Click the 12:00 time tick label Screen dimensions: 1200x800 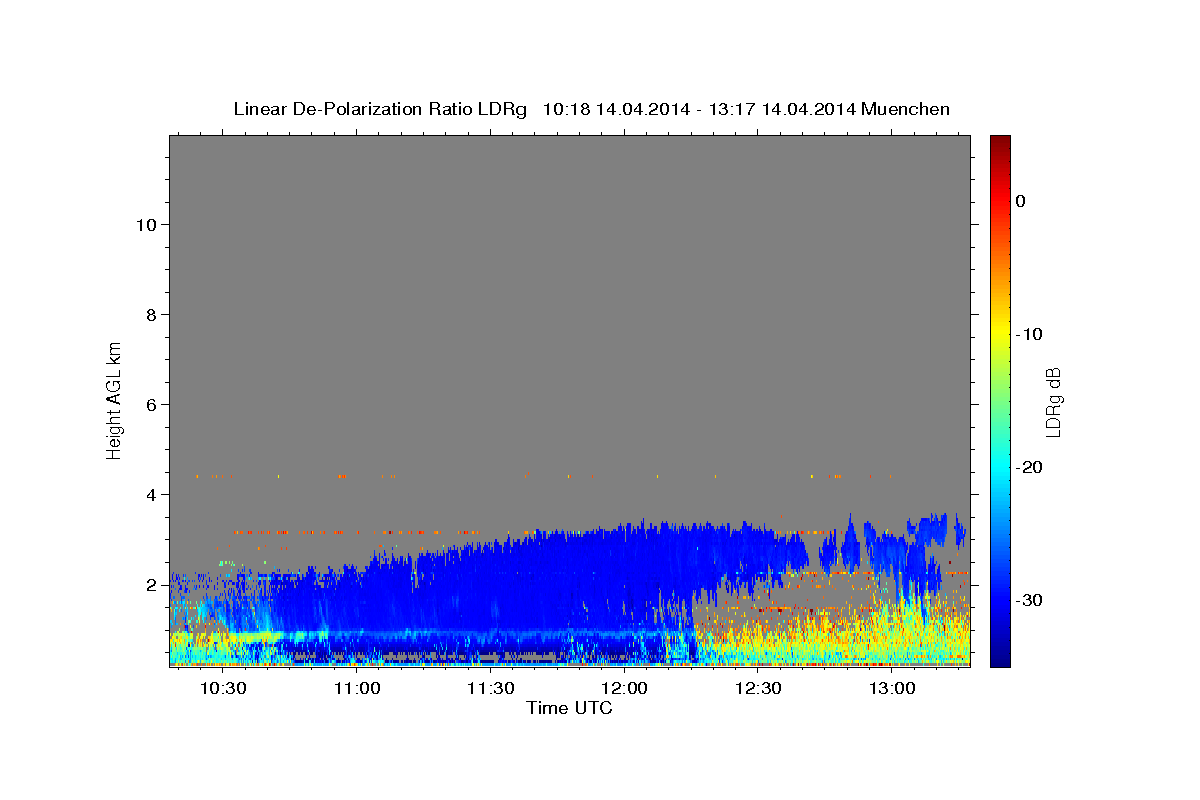pos(624,689)
